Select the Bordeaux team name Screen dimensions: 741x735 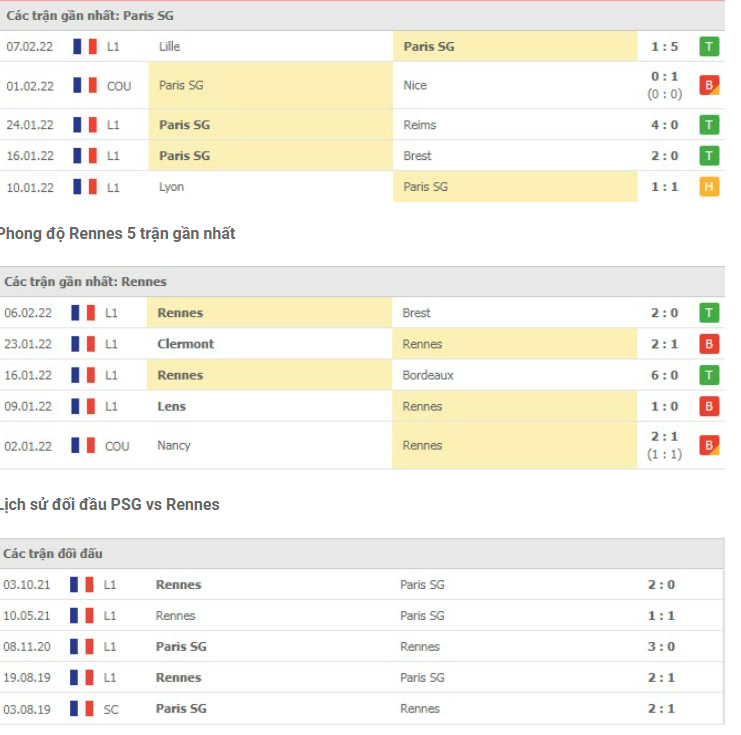(428, 375)
